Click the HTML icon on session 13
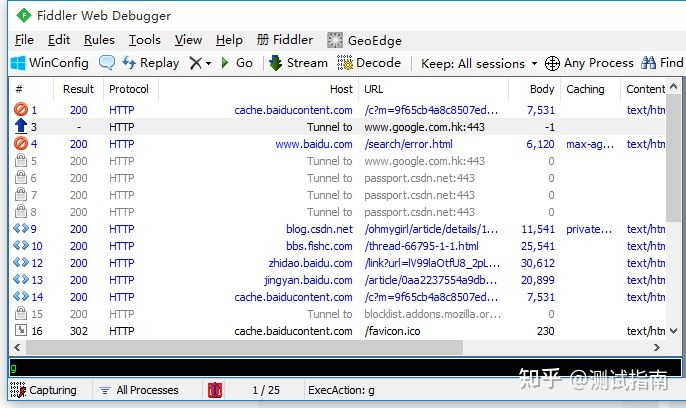 tap(21, 279)
